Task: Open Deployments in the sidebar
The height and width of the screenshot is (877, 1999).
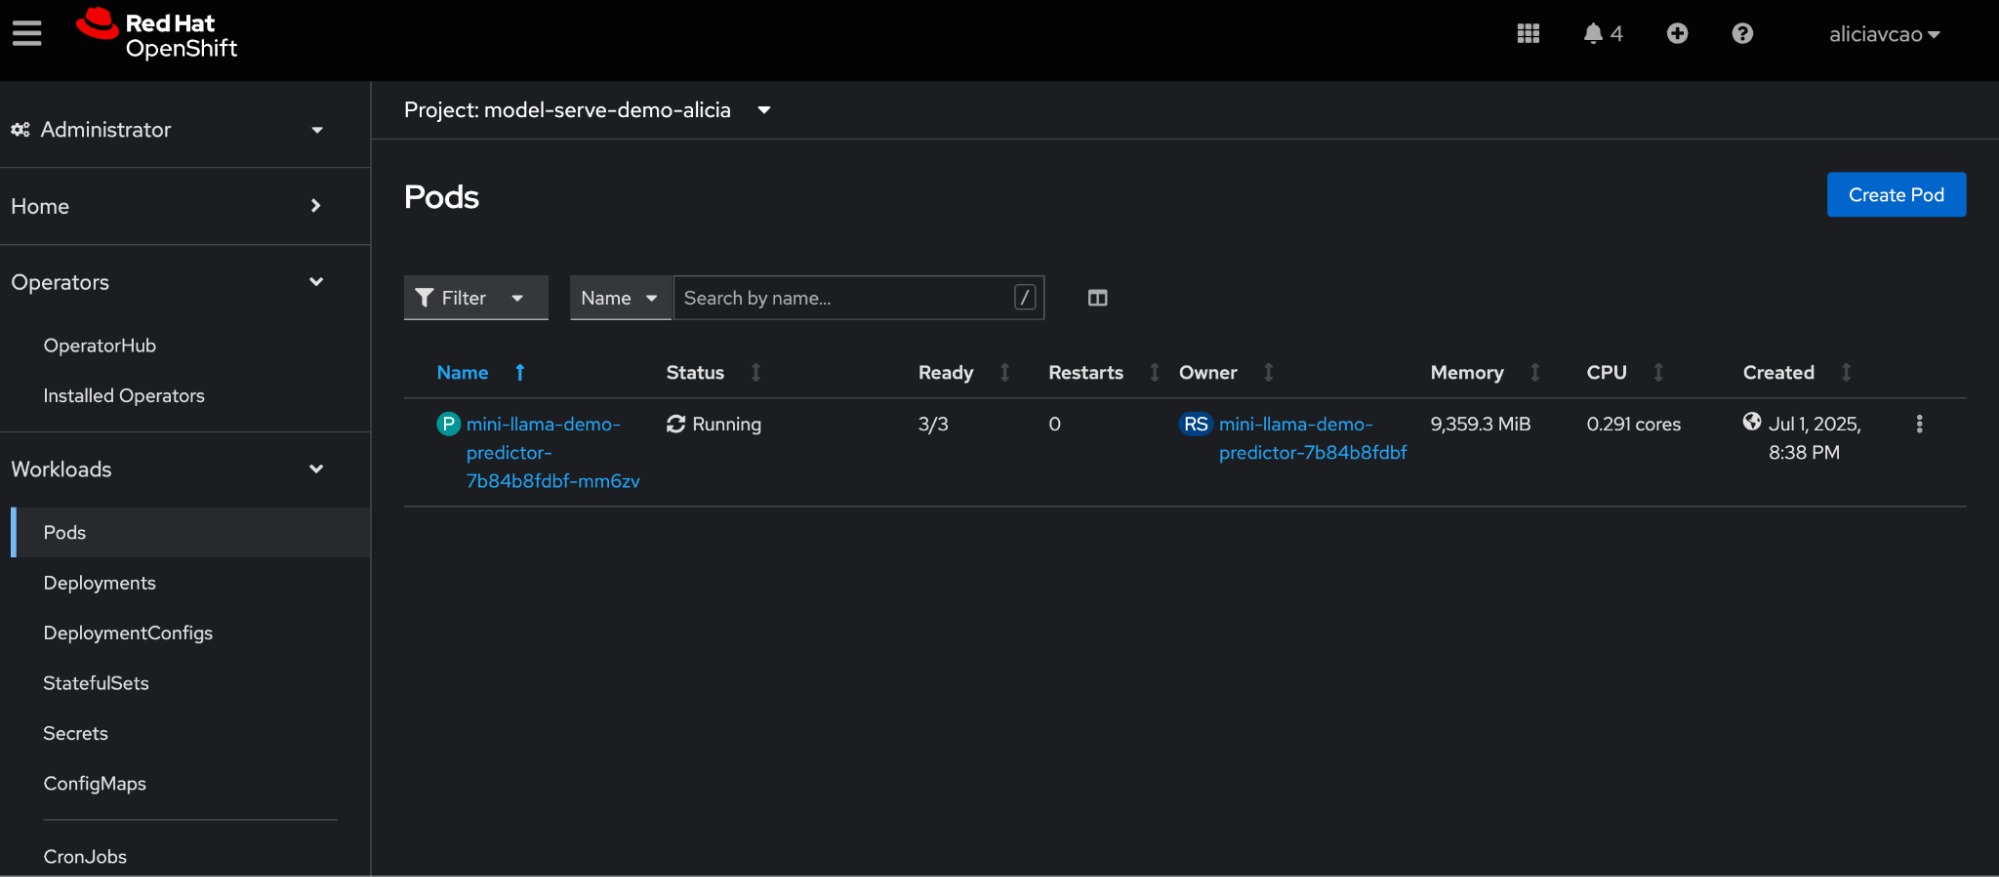Action: point(99,583)
